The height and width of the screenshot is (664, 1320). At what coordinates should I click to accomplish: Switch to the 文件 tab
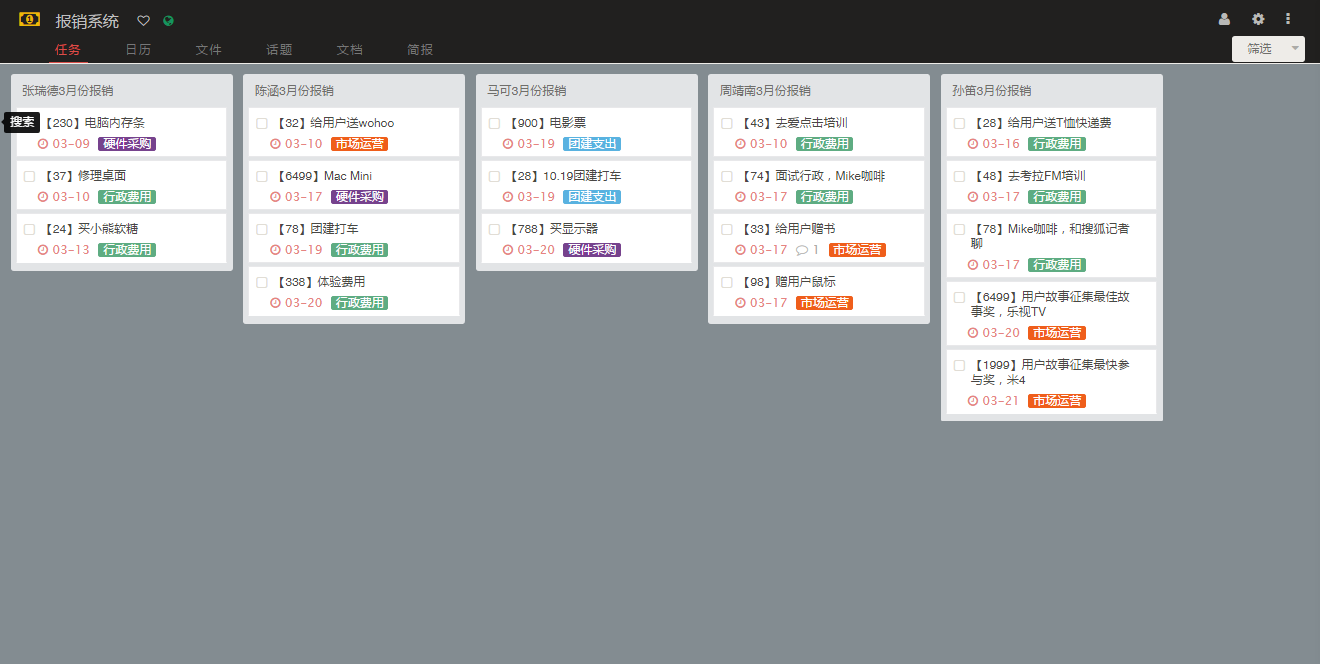(209, 49)
